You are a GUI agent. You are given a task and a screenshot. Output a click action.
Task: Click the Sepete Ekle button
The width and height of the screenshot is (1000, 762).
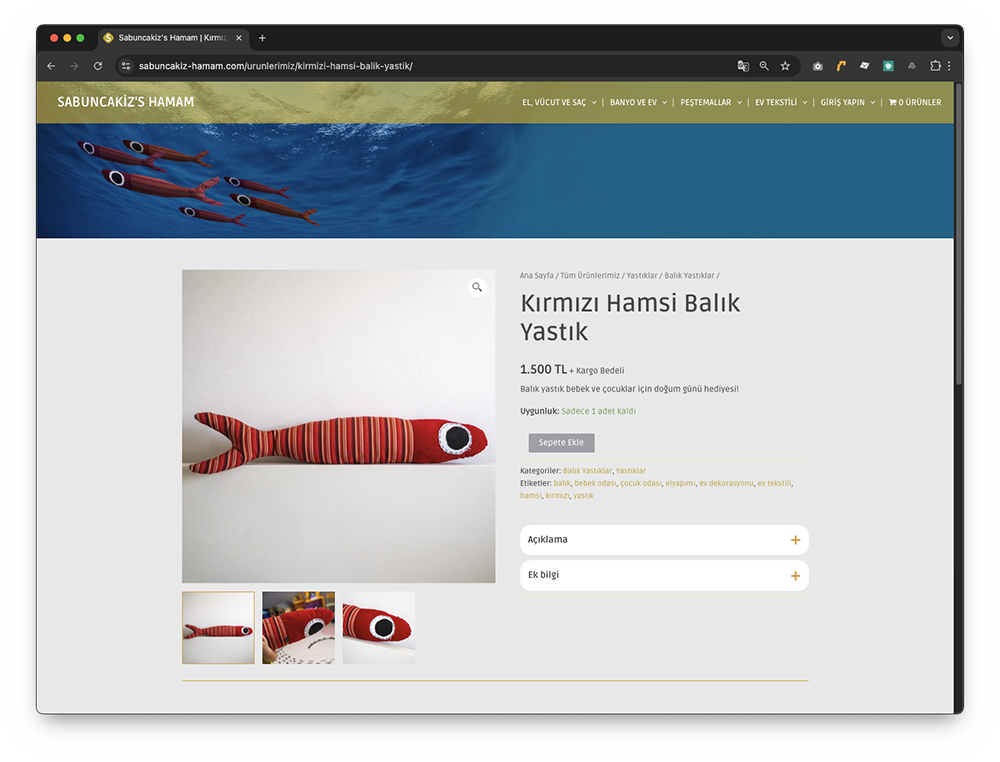pyautogui.click(x=561, y=443)
